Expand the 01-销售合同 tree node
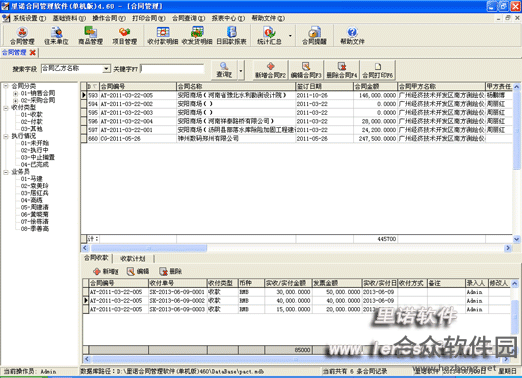522x378 pixels. (15, 93)
